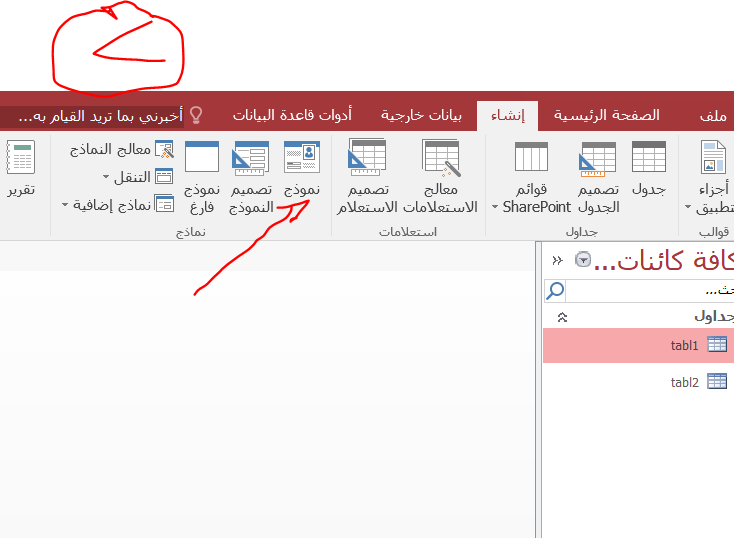Click the Tell Me lightbulb icon
Screen dimensions: 734x538
[x=196, y=115]
